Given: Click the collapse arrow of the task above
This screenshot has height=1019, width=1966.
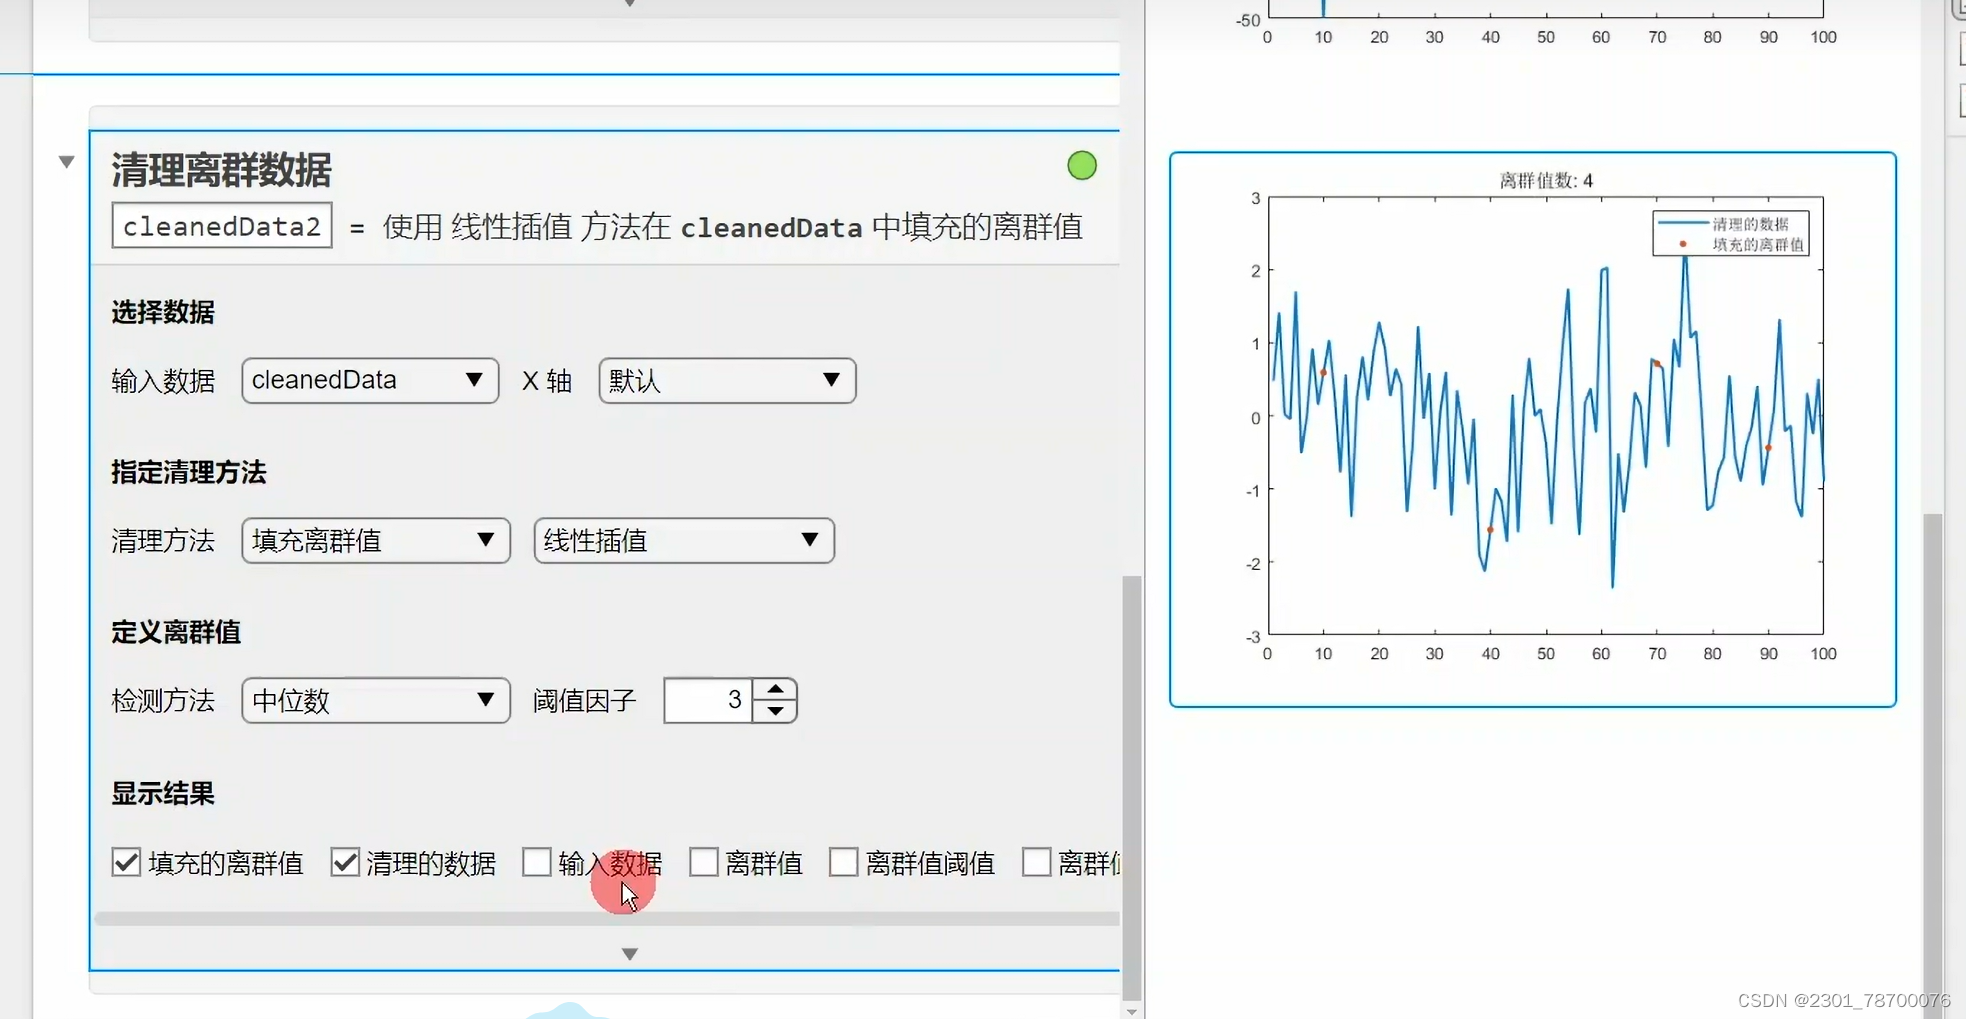Looking at the screenshot, I should (x=630, y=4).
